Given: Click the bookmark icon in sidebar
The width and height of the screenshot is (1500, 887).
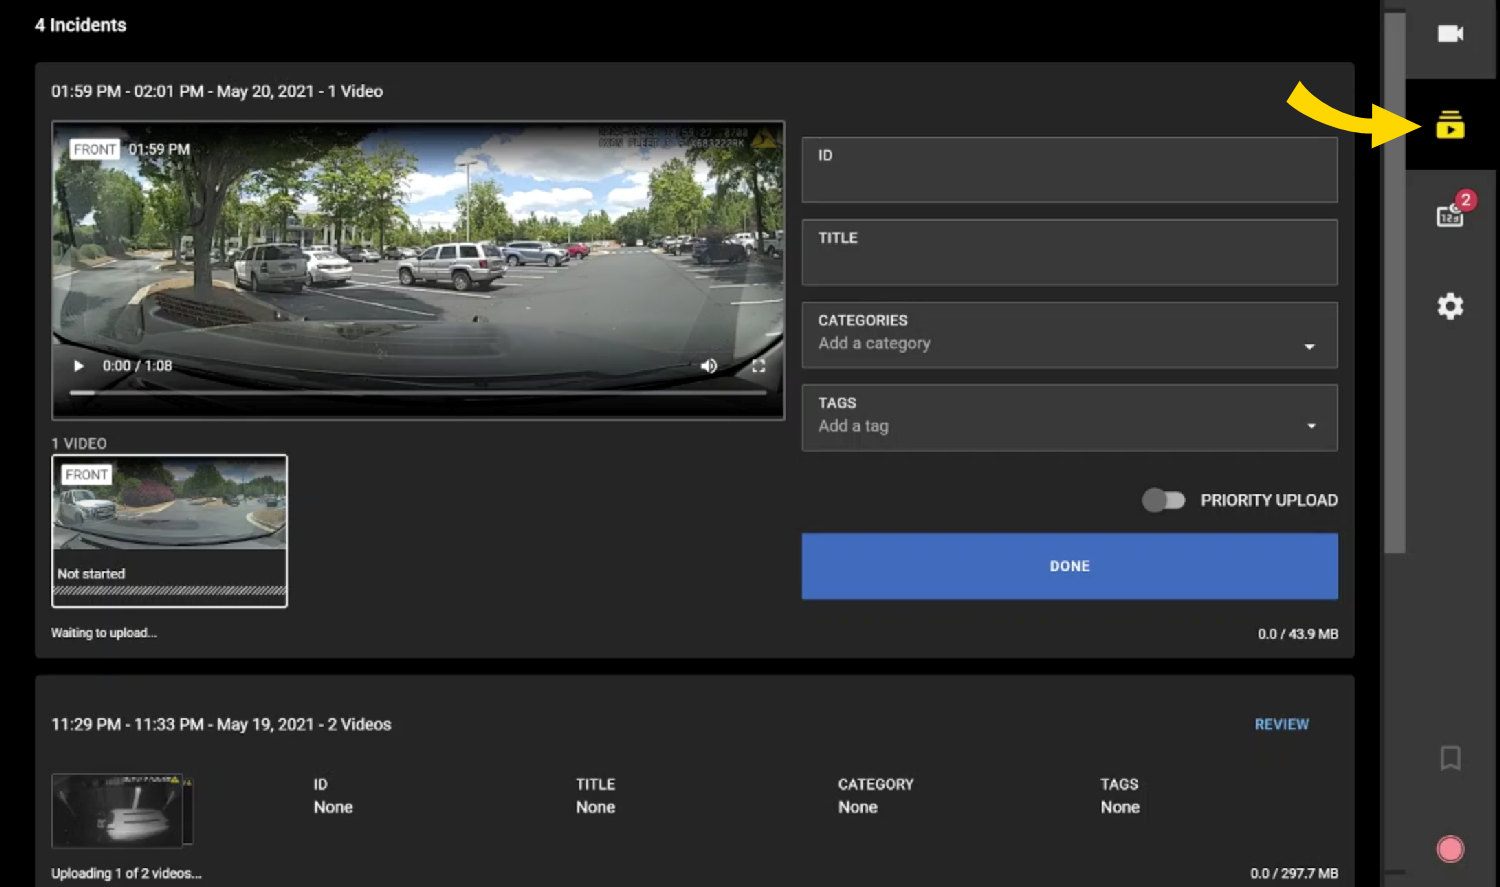Looking at the screenshot, I should pyautogui.click(x=1449, y=760).
